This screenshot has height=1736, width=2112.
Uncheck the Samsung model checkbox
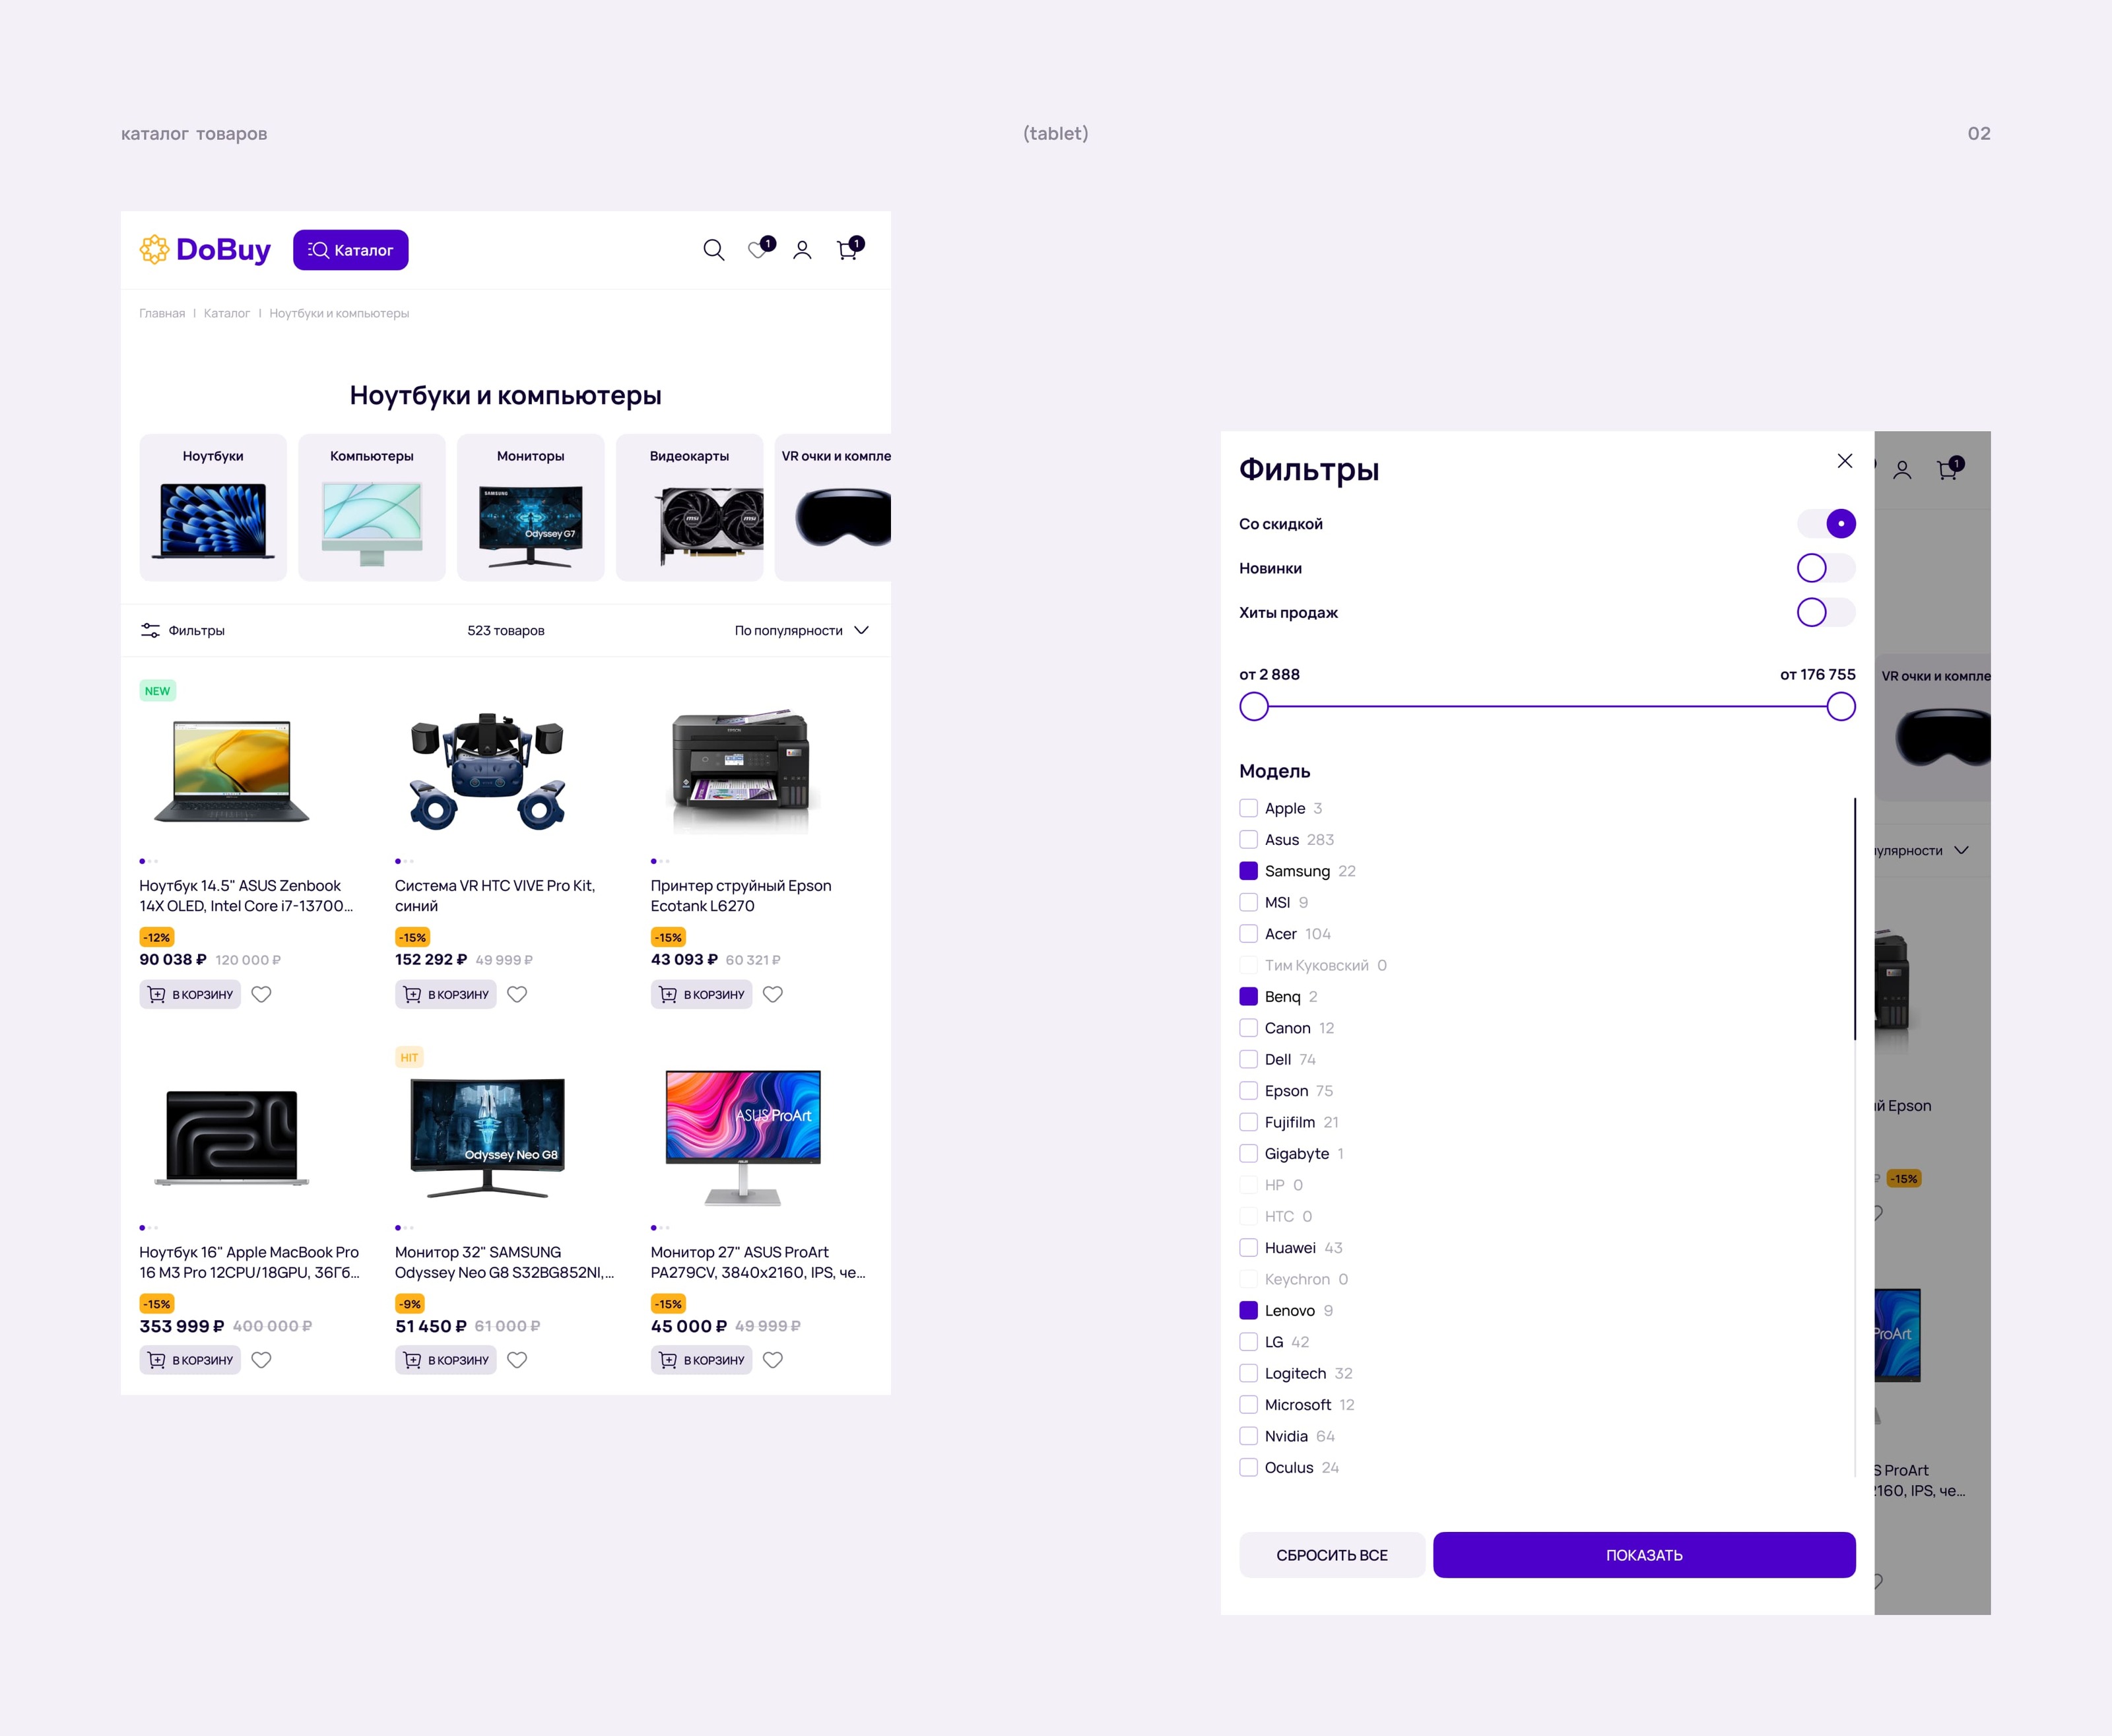(1248, 871)
